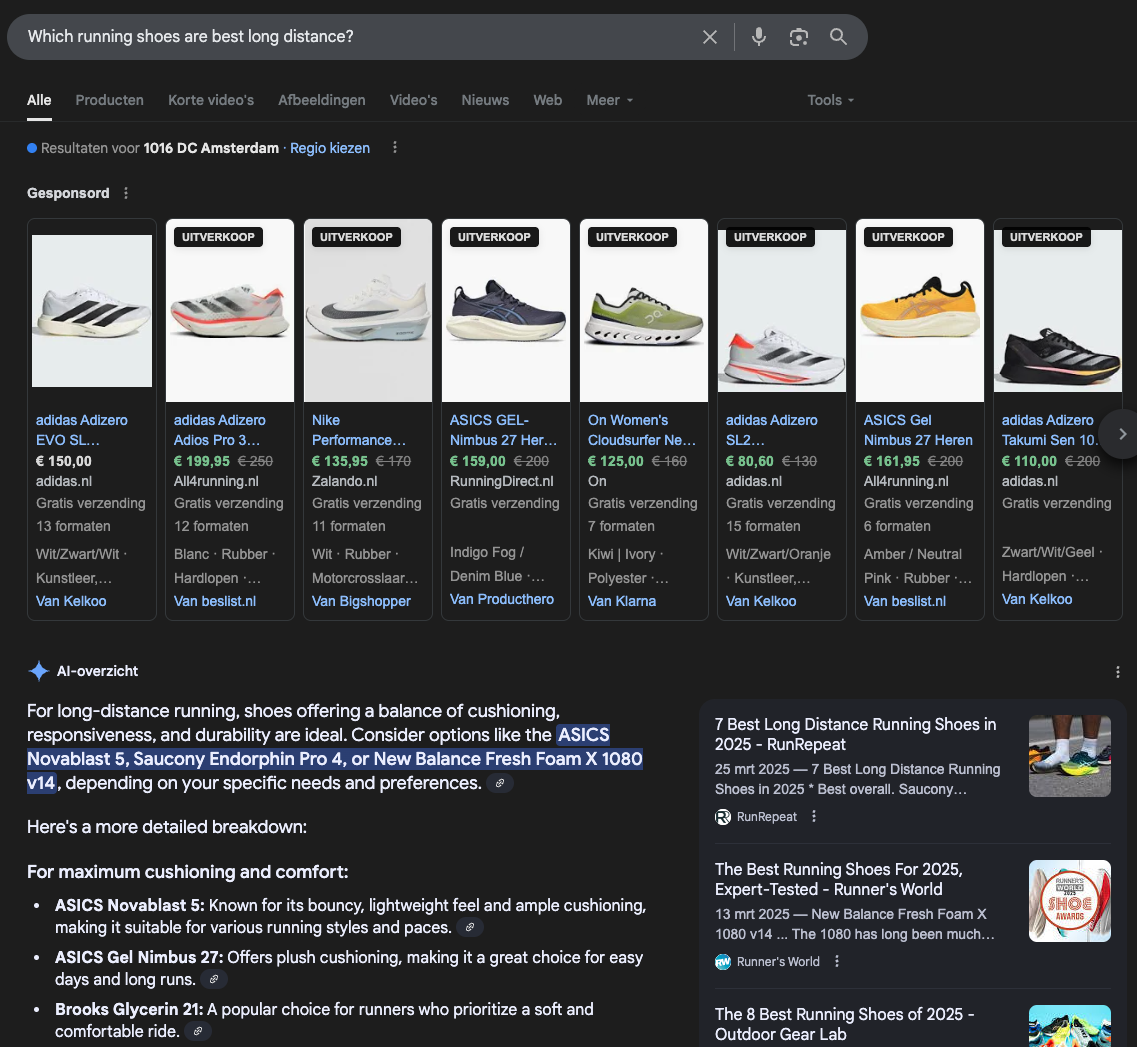
Task: Open the three-dot menu beside Runner's World source
Action: tap(837, 961)
